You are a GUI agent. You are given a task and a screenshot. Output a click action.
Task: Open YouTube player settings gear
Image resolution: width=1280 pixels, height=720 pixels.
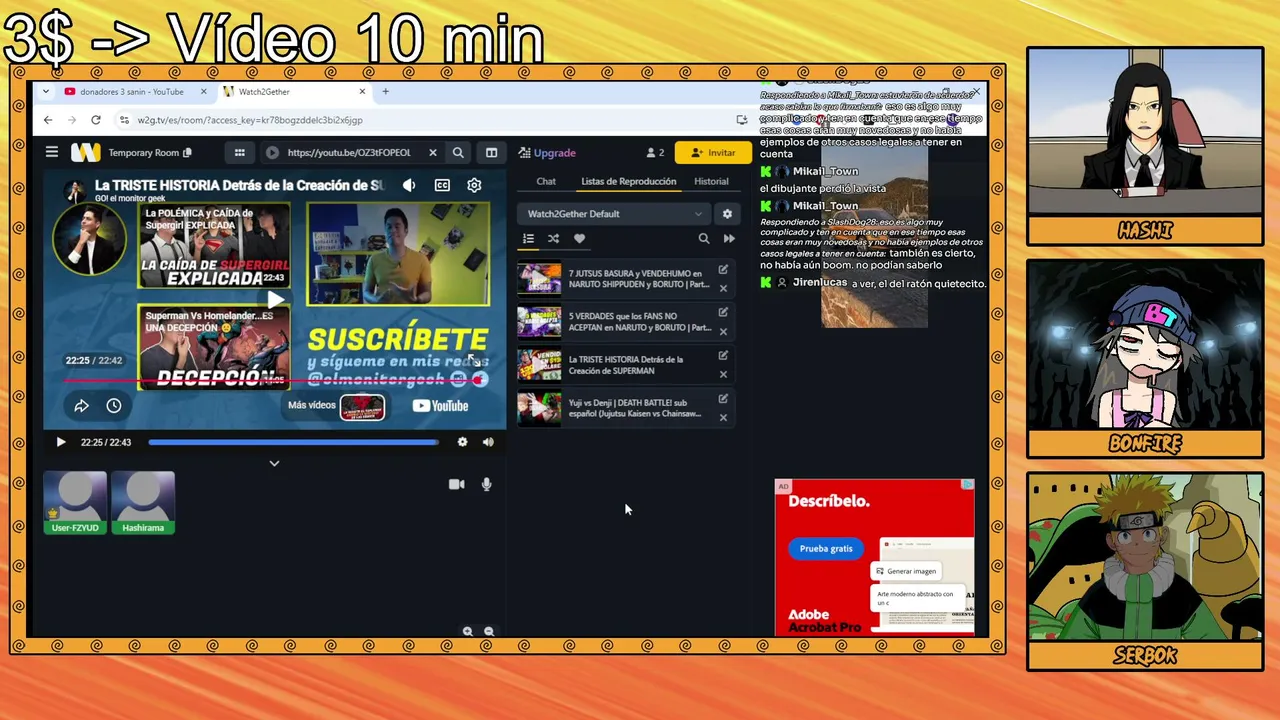pyautogui.click(x=474, y=185)
